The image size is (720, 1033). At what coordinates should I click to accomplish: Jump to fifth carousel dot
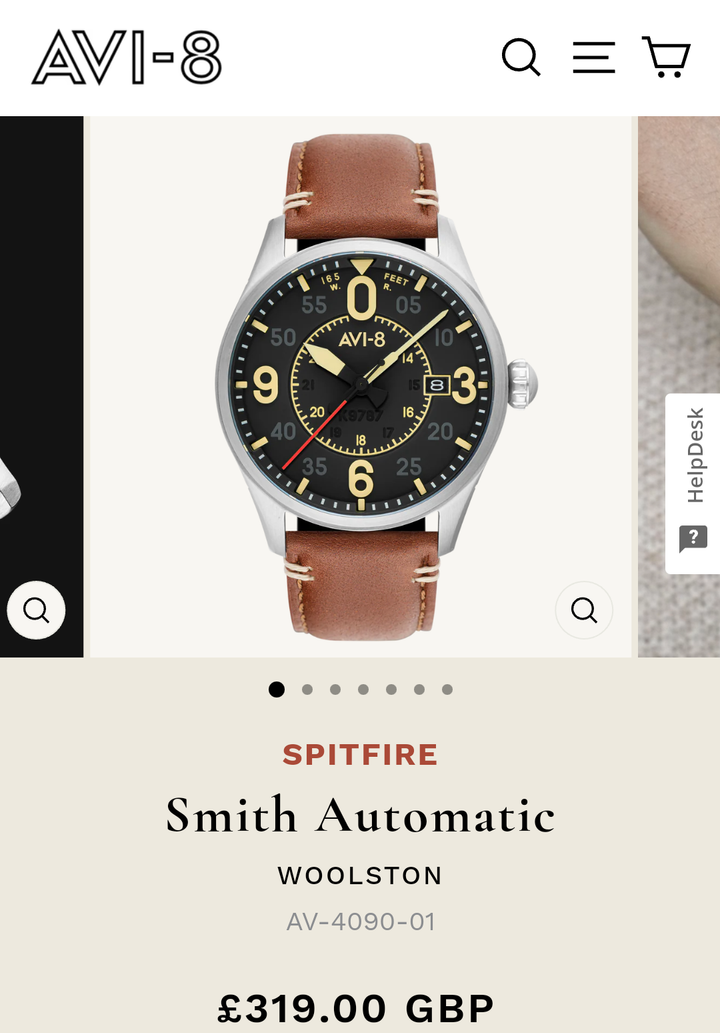pos(391,689)
